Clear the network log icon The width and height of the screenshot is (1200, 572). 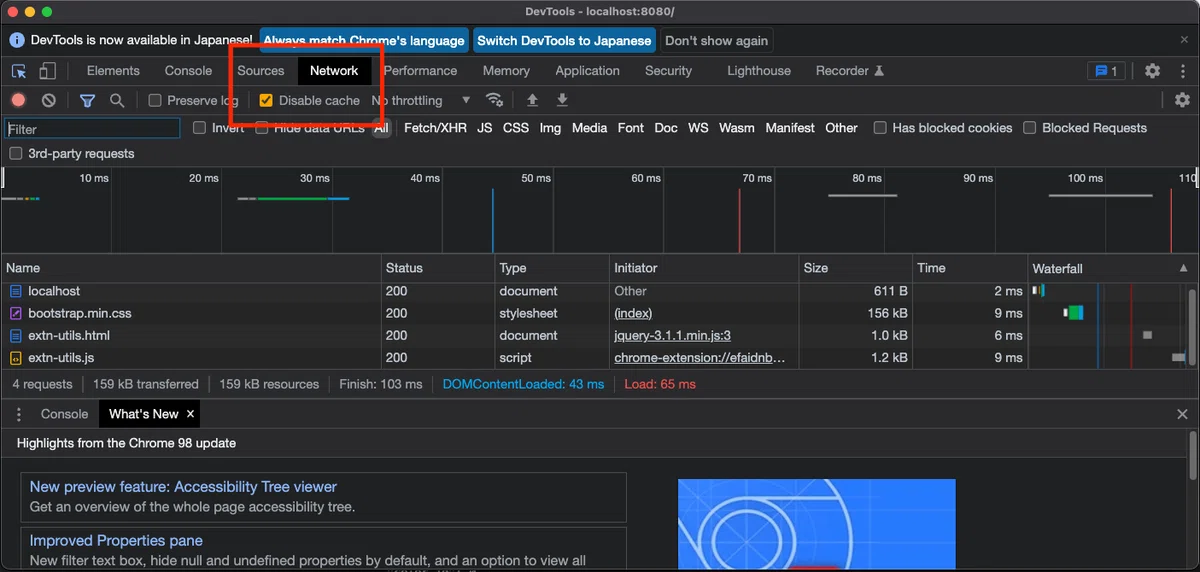coord(48,100)
